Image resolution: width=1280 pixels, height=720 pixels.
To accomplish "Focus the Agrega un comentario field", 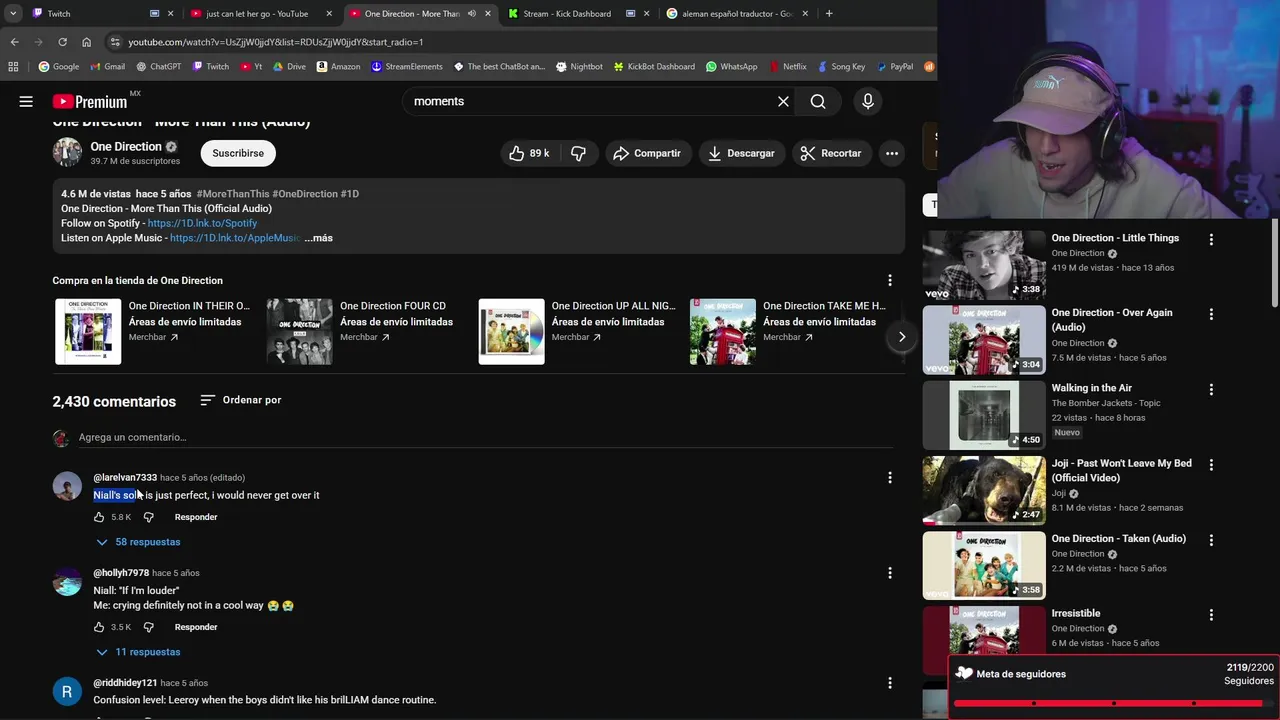I will (484, 437).
